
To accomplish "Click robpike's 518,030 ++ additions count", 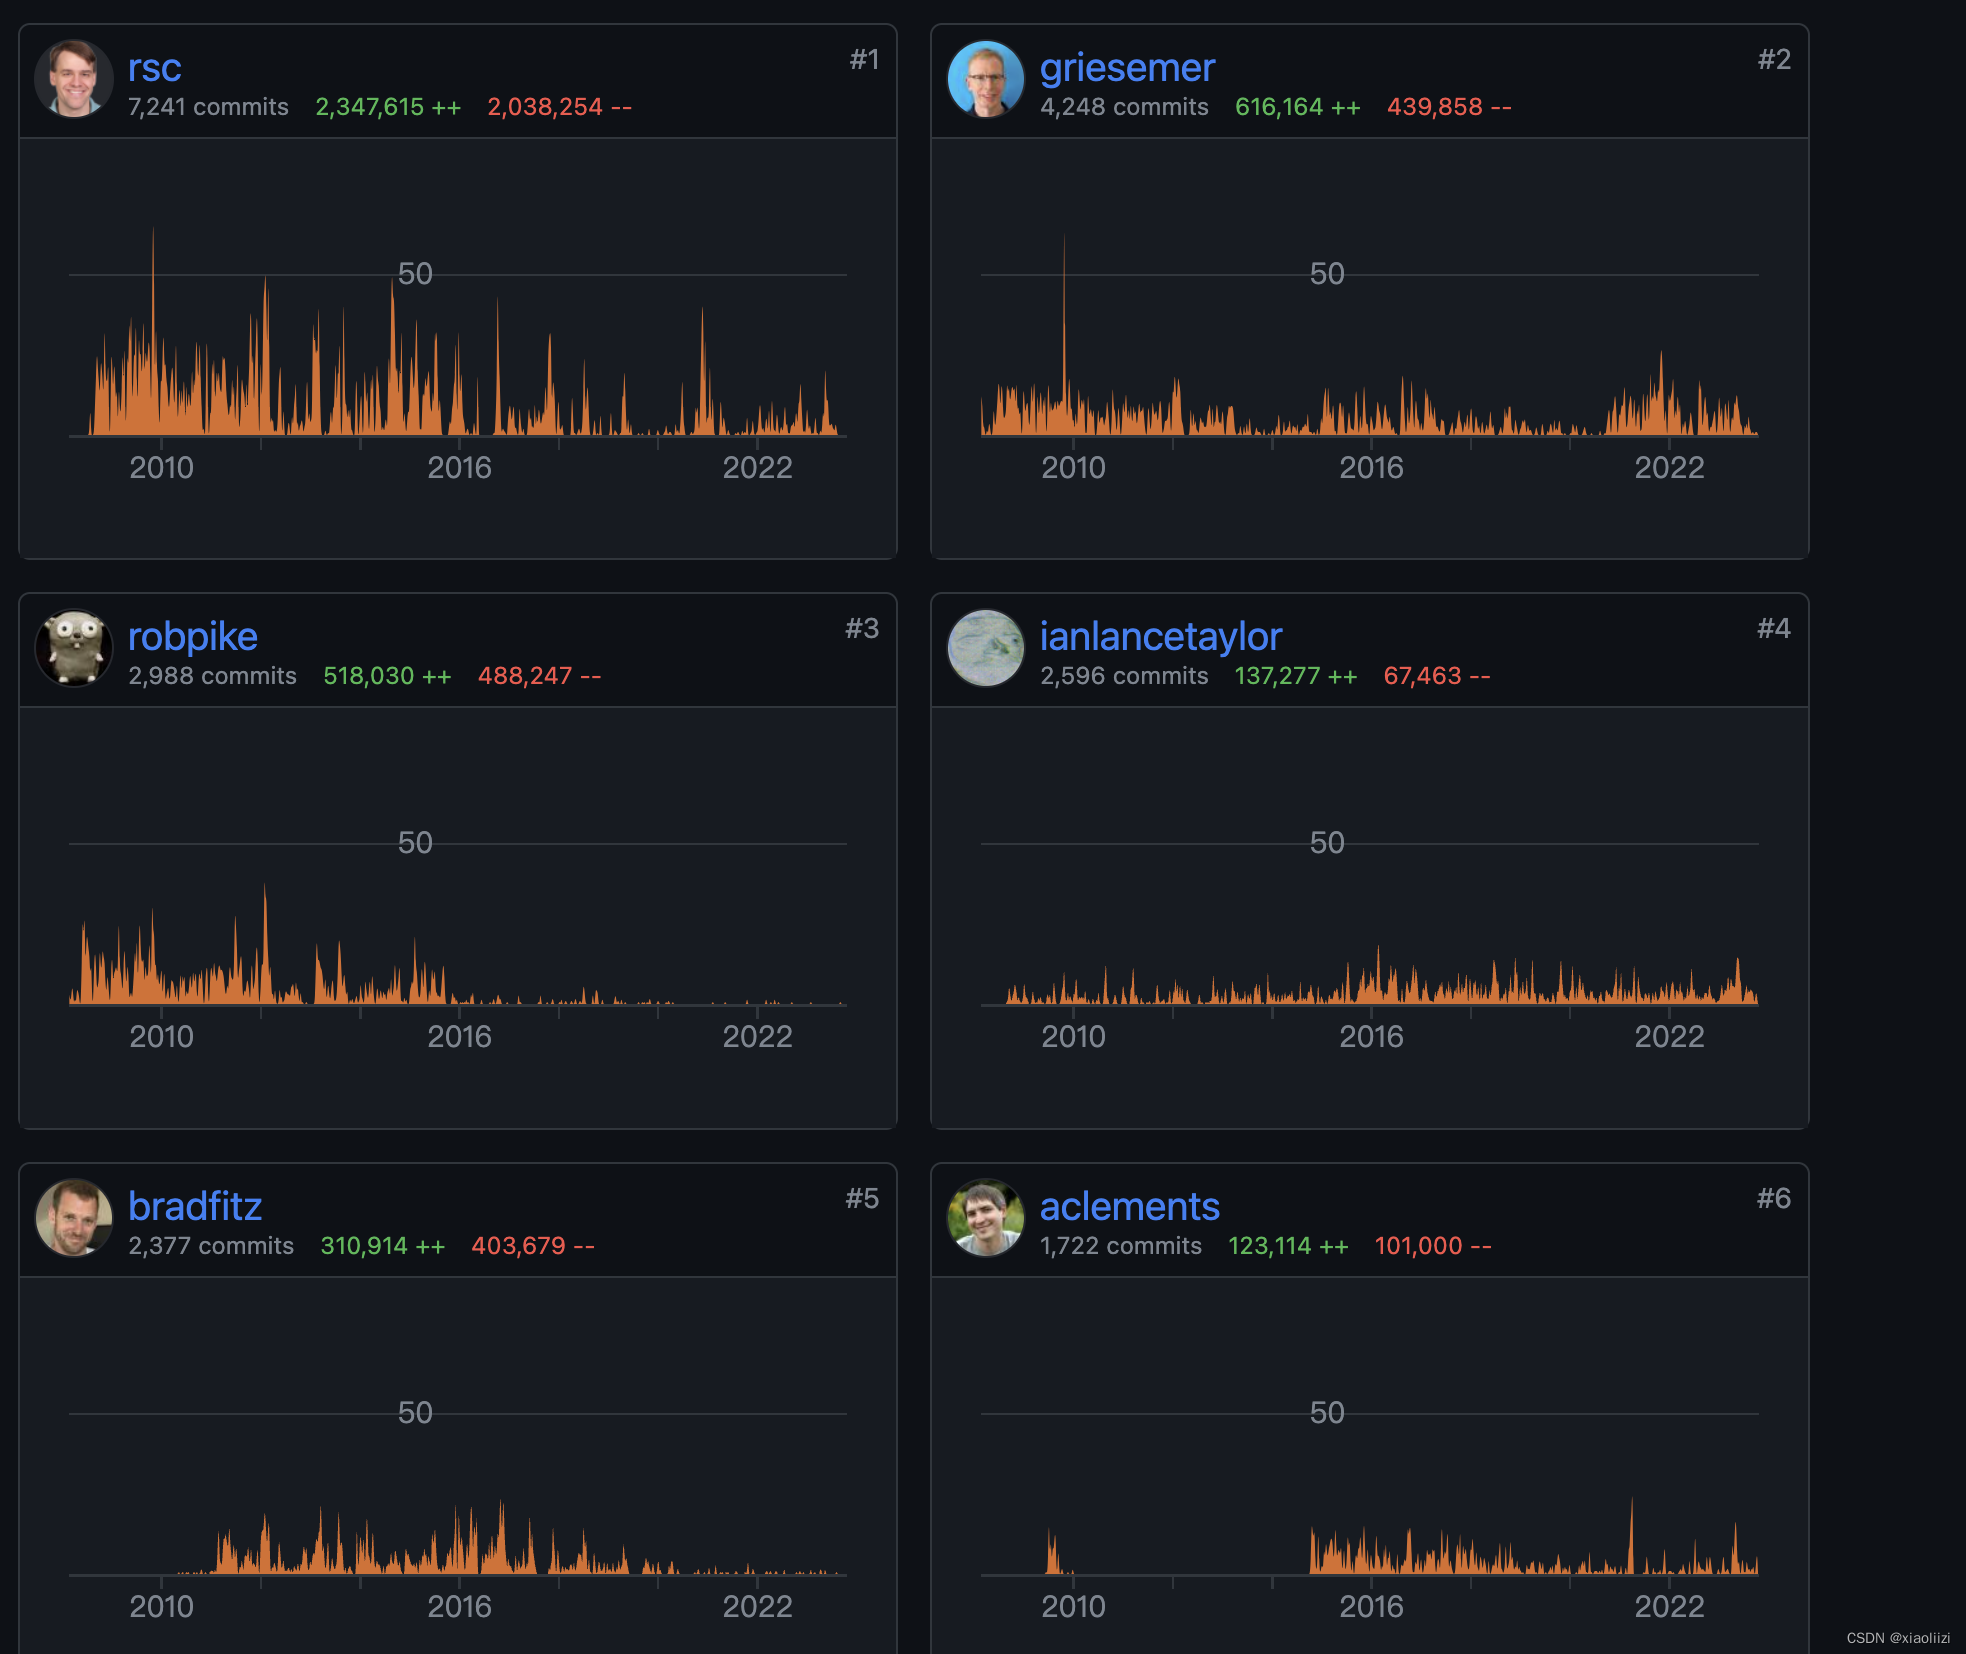I will pyautogui.click(x=387, y=676).
